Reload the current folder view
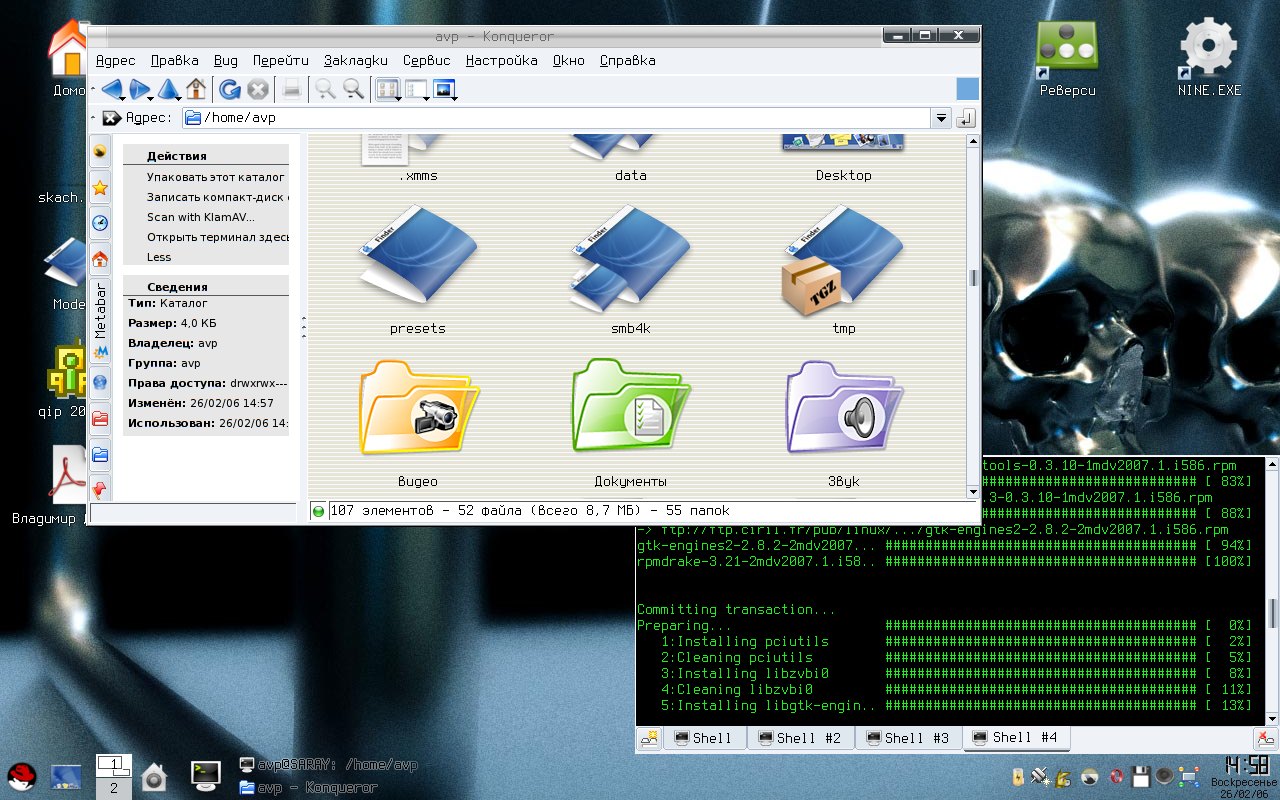The height and width of the screenshot is (800, 1280). pos(230,89)
